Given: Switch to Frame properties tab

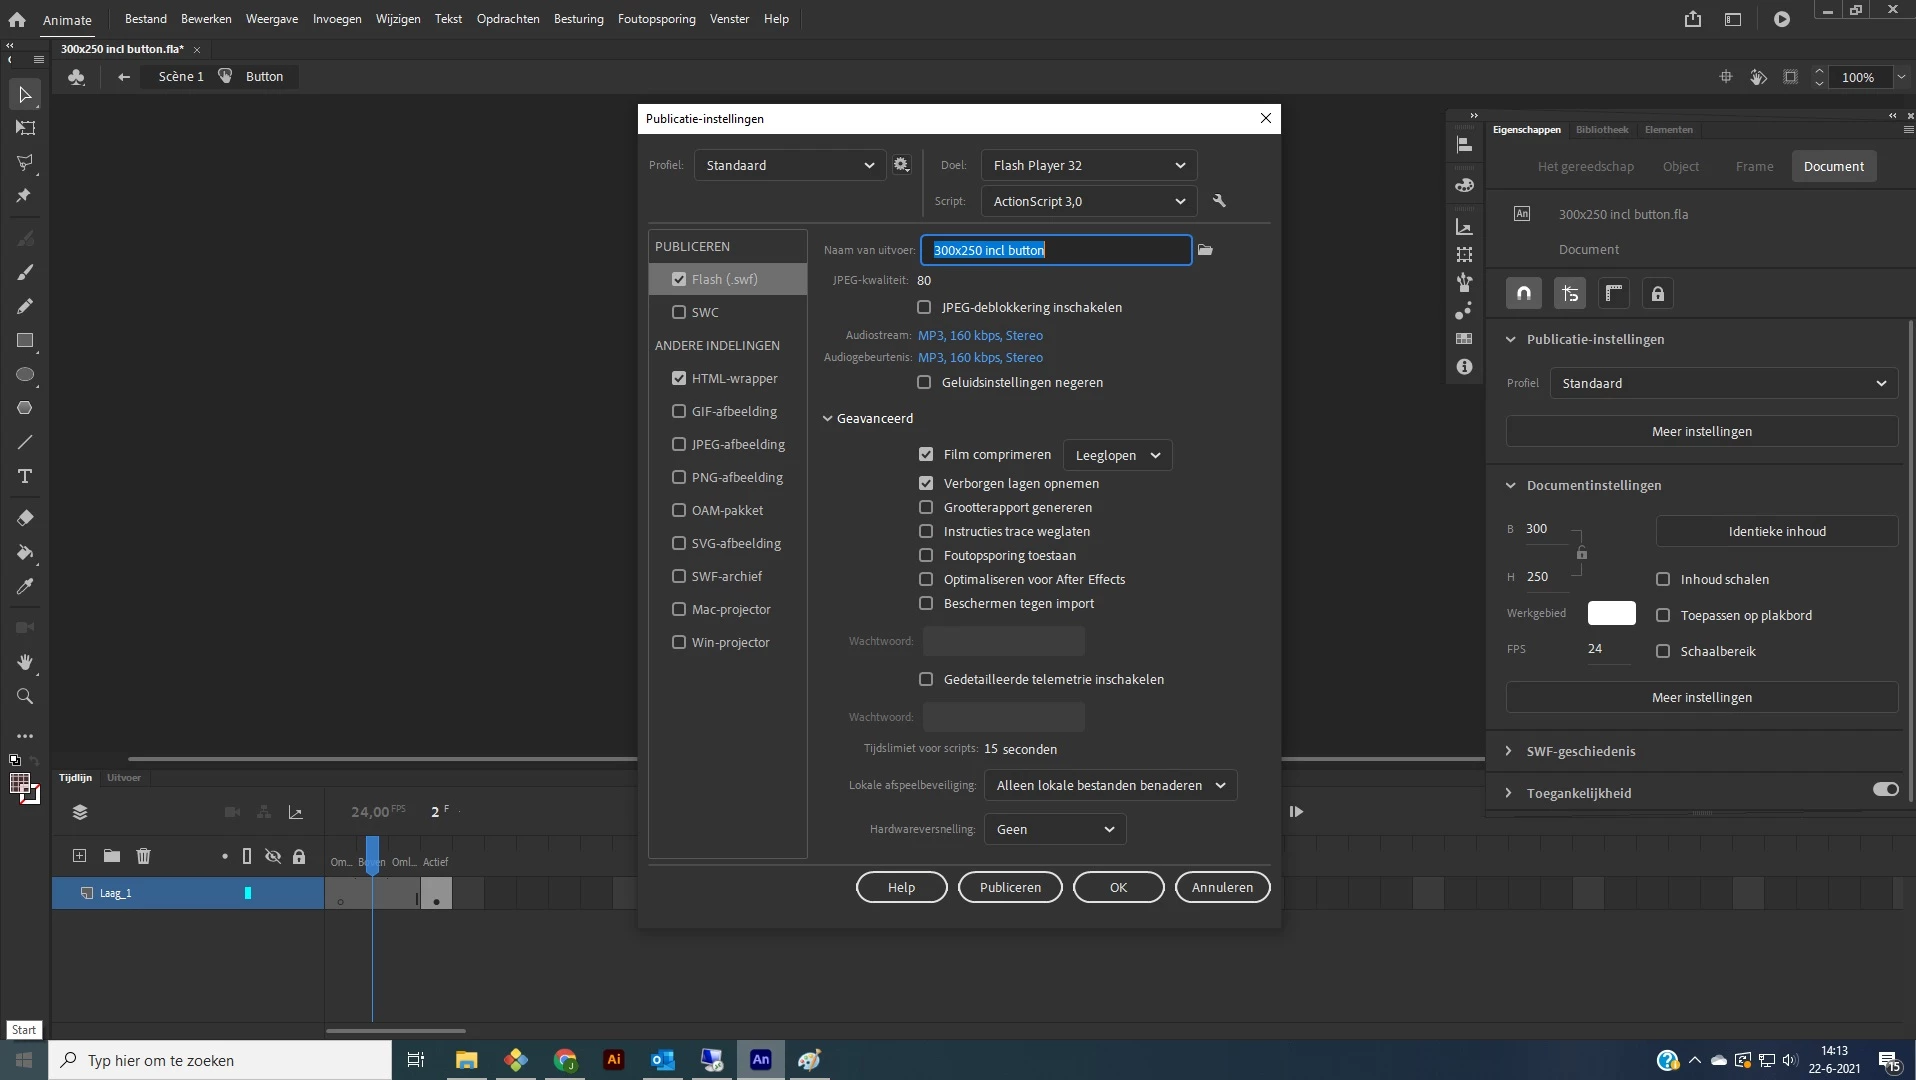Looking at the screenshot, I should pos(1754,166).
